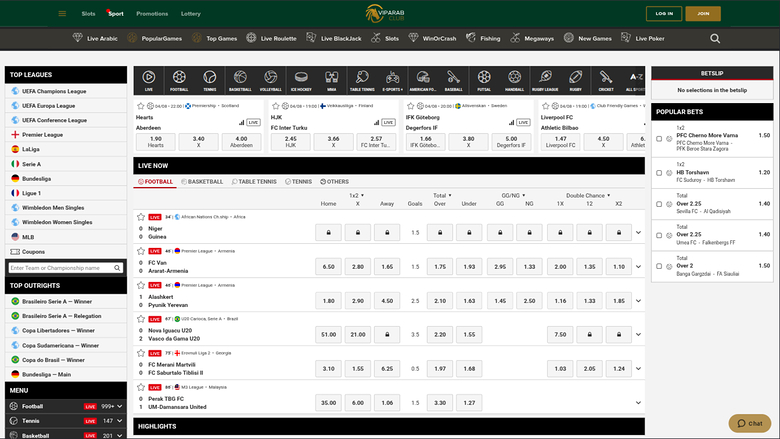Screen dimensions: 780x439
Task: Open the hamburger menu in the header
Action: coord(62,13)
